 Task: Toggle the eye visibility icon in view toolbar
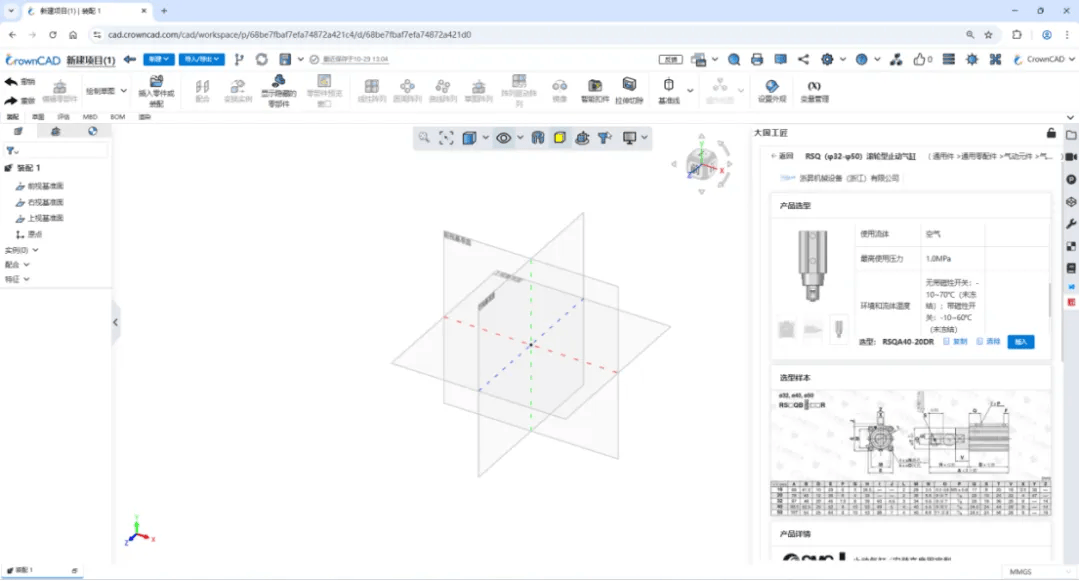pos(503,138)
